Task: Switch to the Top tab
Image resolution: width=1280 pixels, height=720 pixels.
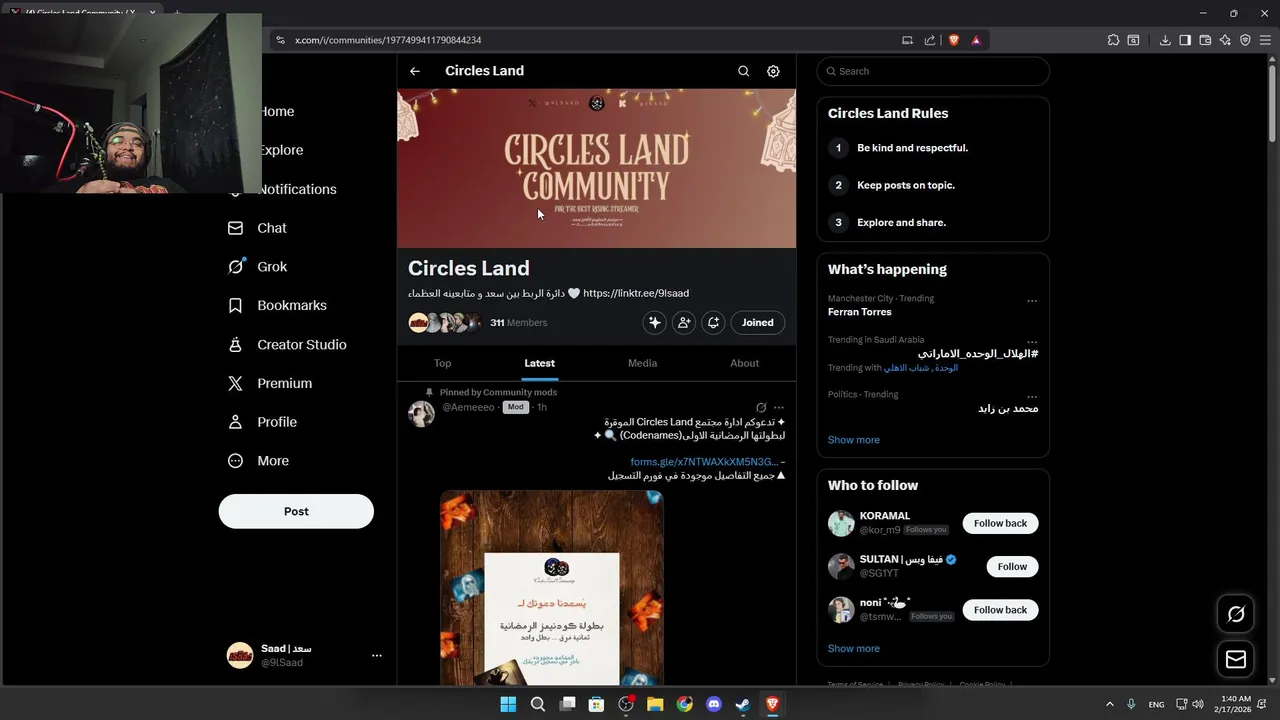Action: 442,363
